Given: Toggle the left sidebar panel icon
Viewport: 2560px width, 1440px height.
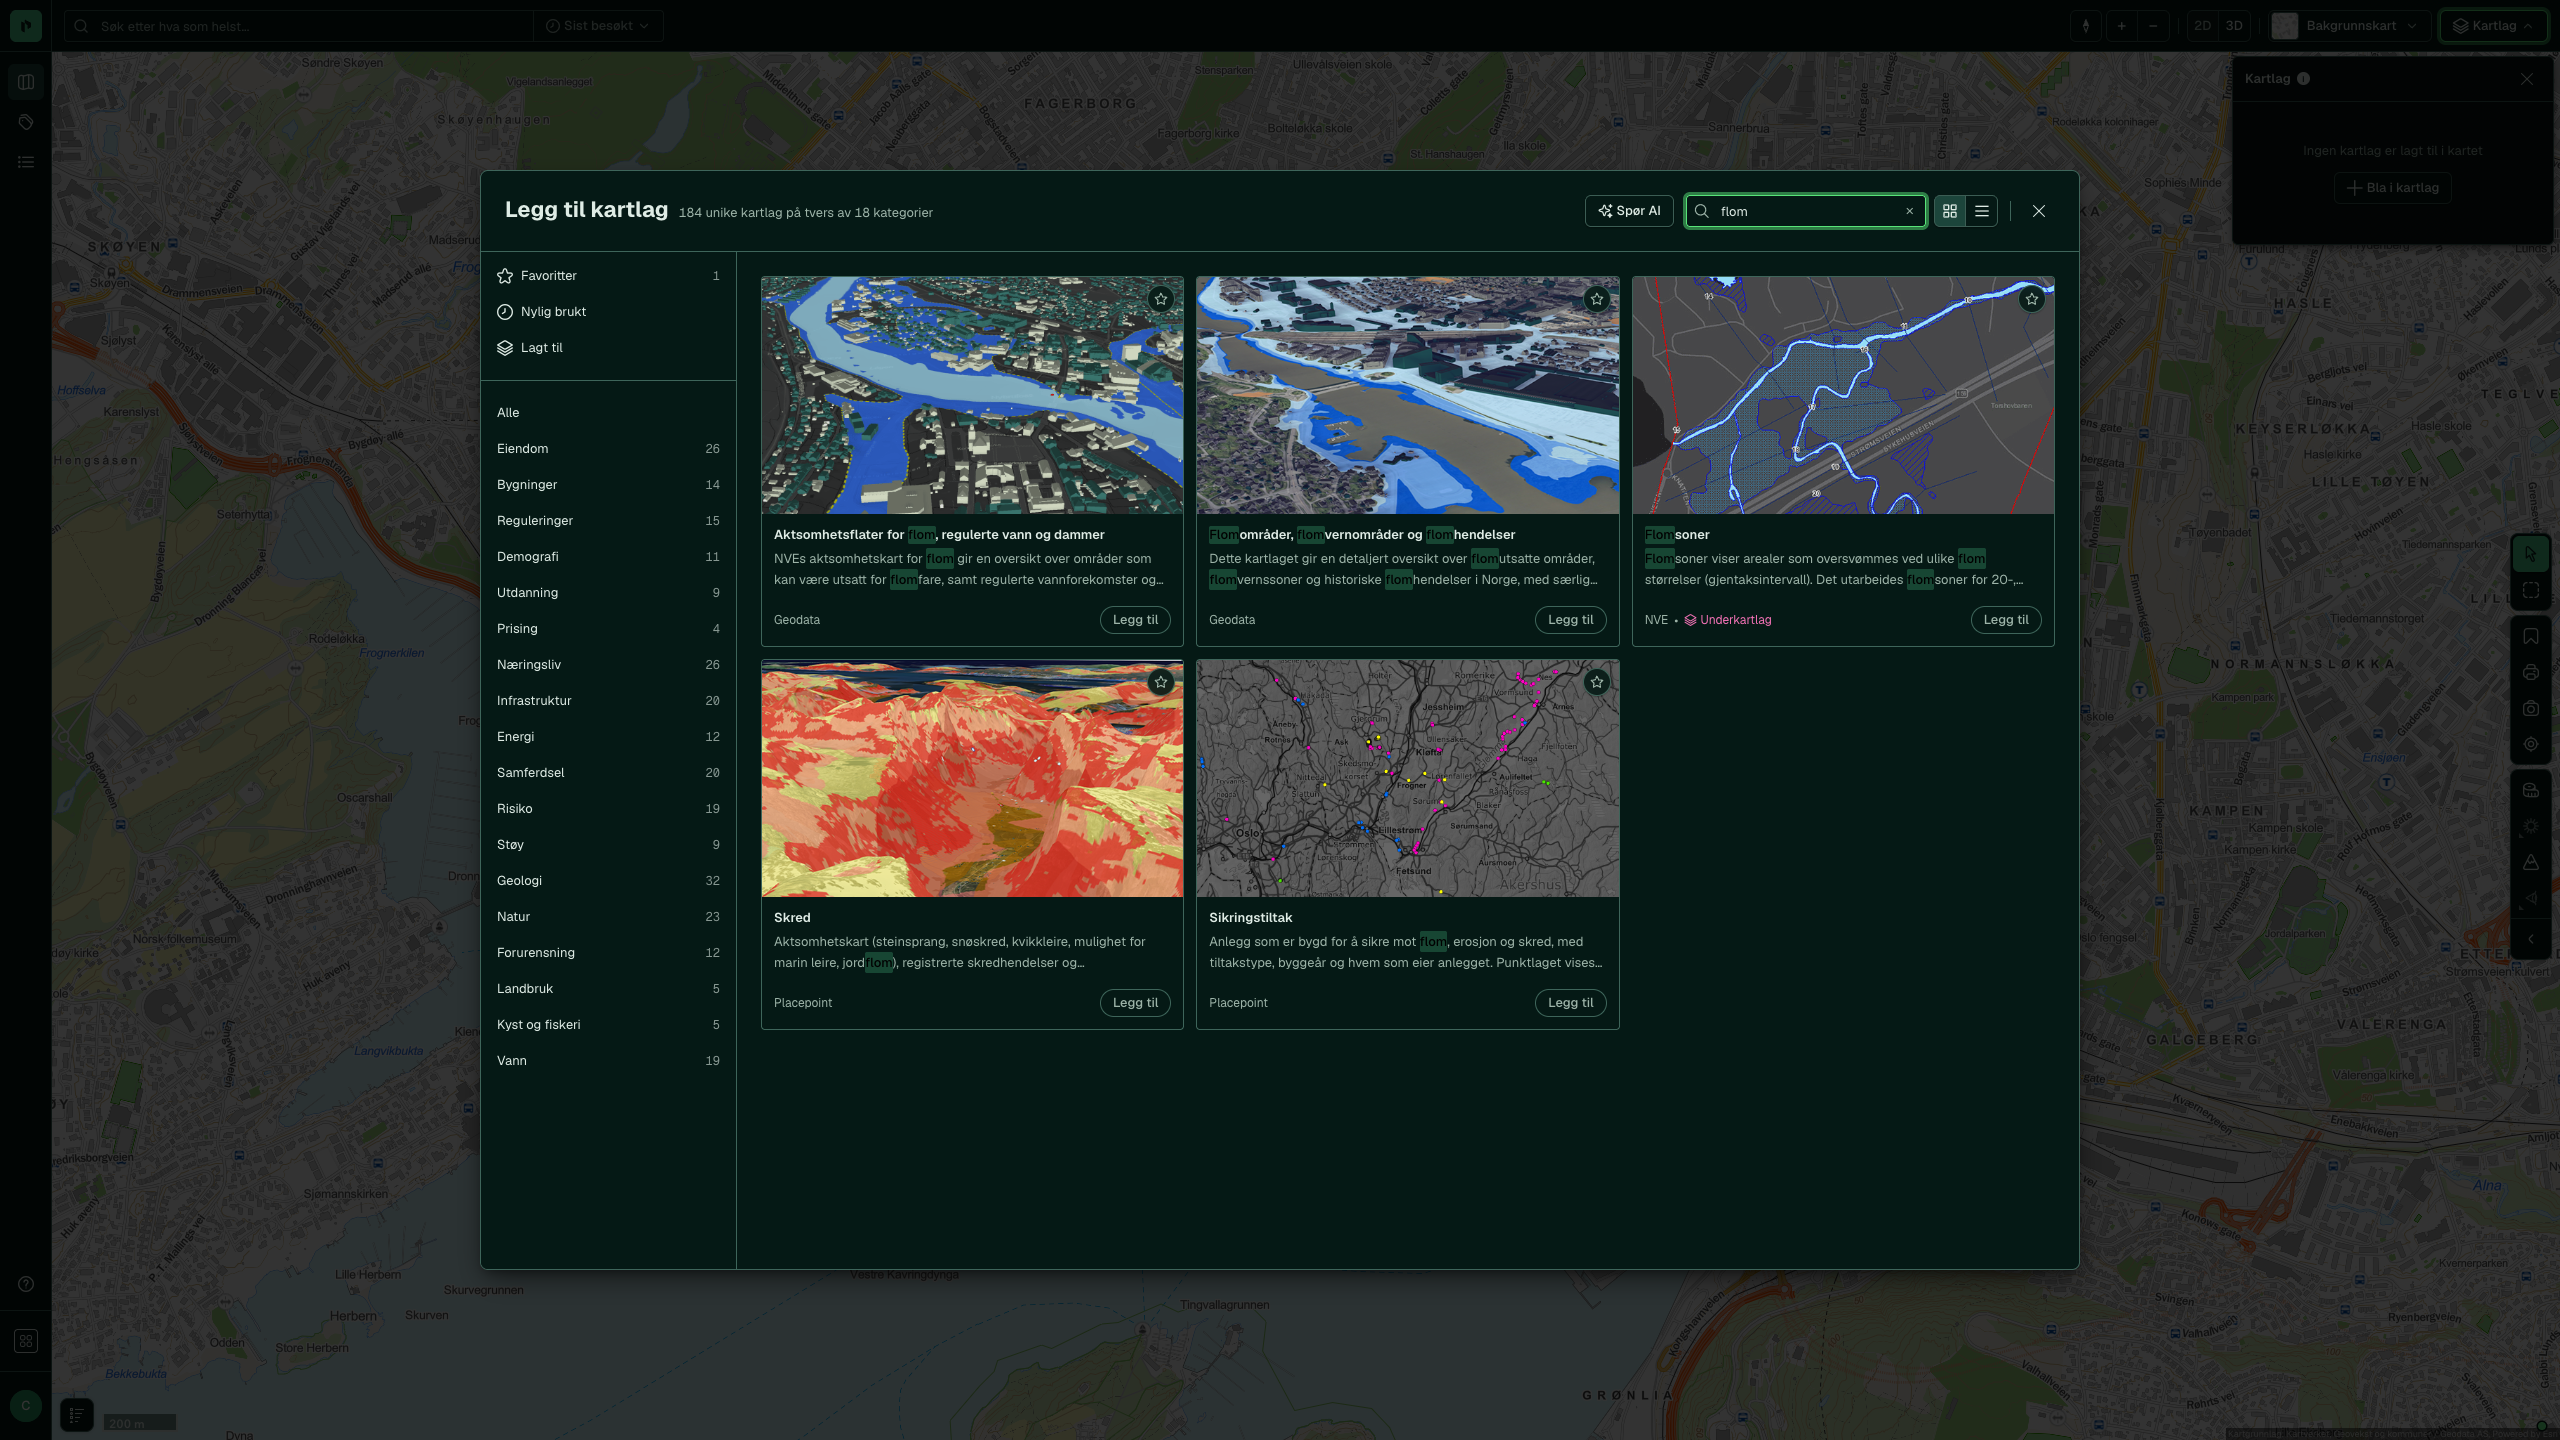Looking at the screenshot, I should pyautogui.click(x=26, y=82).
